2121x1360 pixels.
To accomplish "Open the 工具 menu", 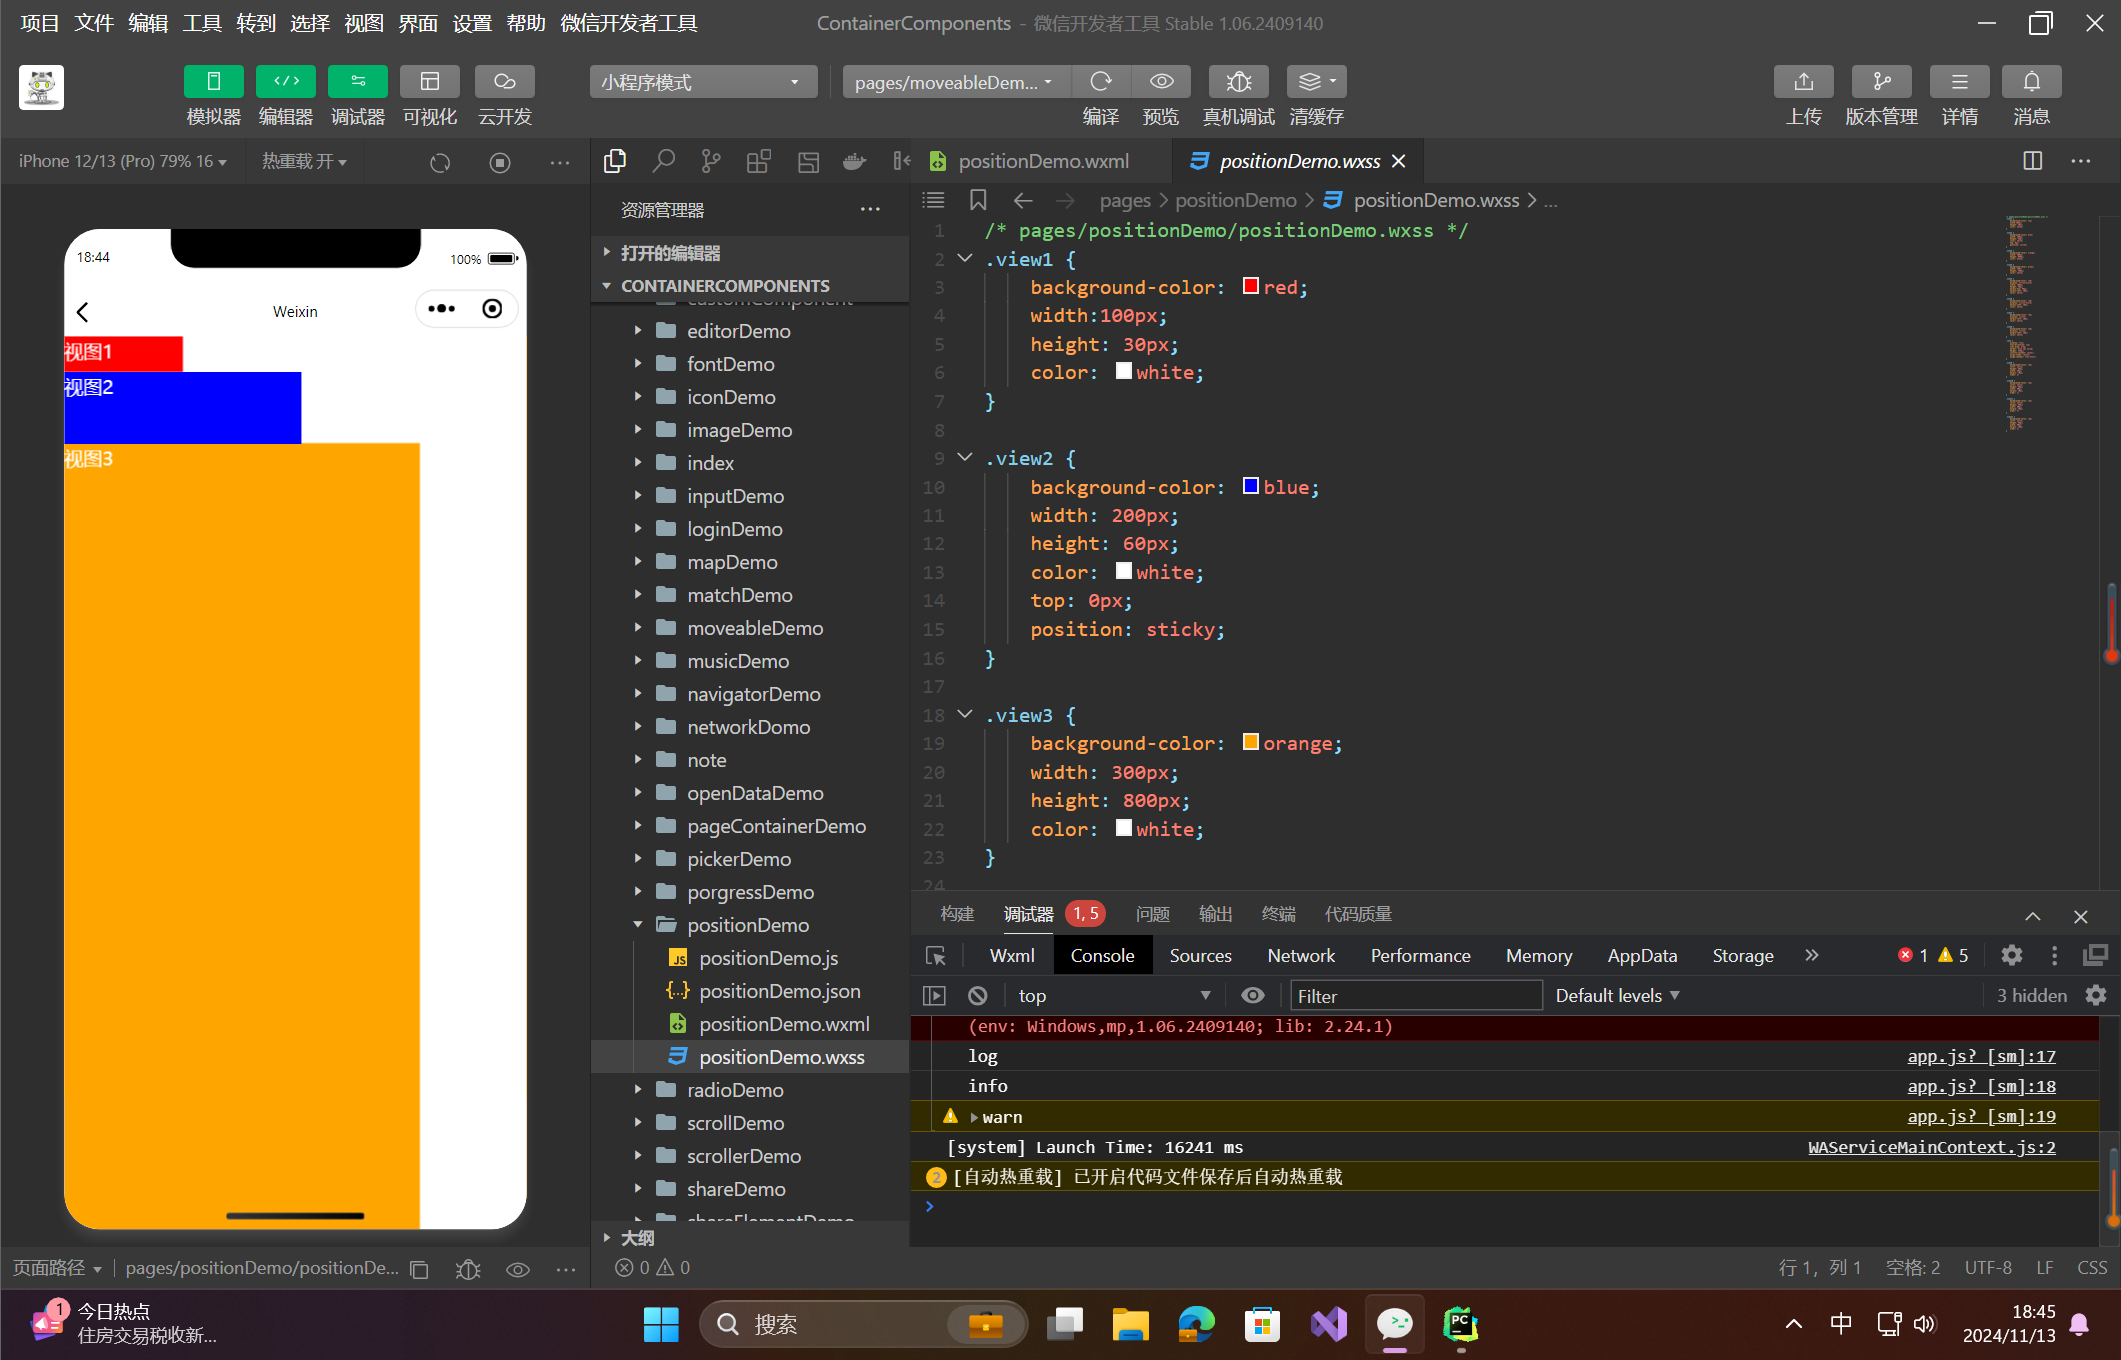I will [x=201, y=23].
